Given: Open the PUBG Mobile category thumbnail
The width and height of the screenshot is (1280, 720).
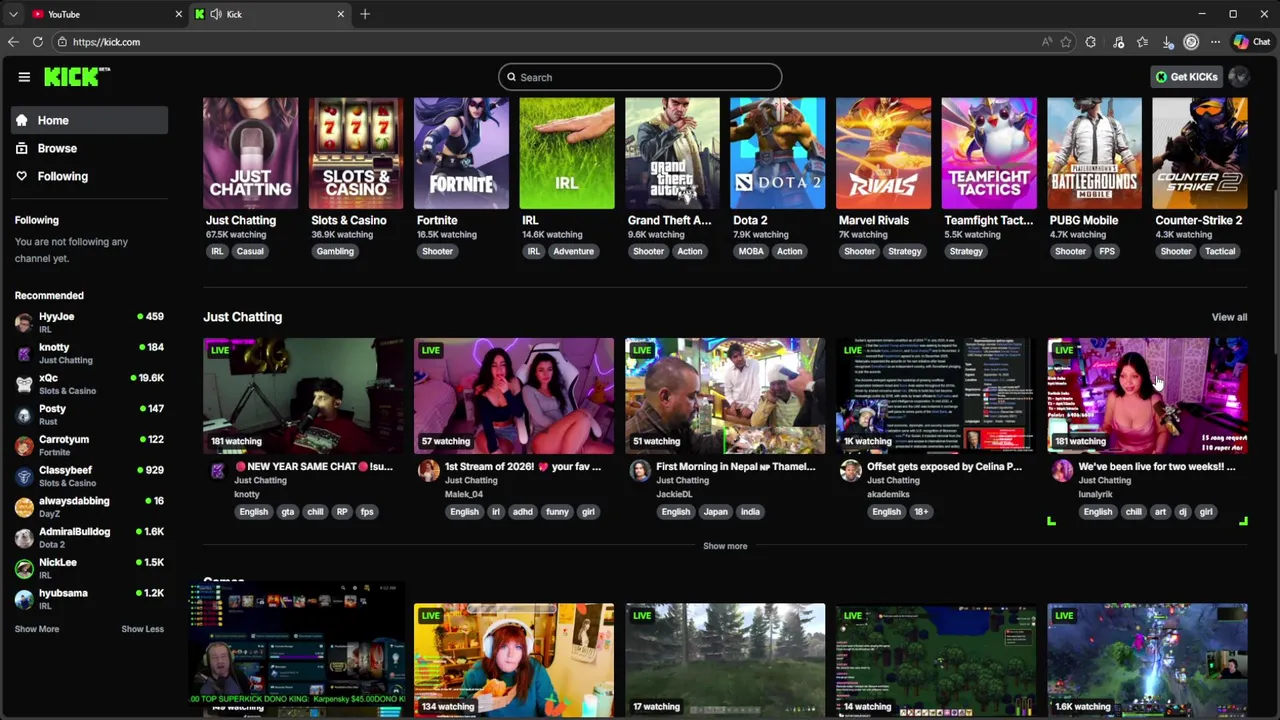Looking at the screenshot, I should coord(1094,153).
